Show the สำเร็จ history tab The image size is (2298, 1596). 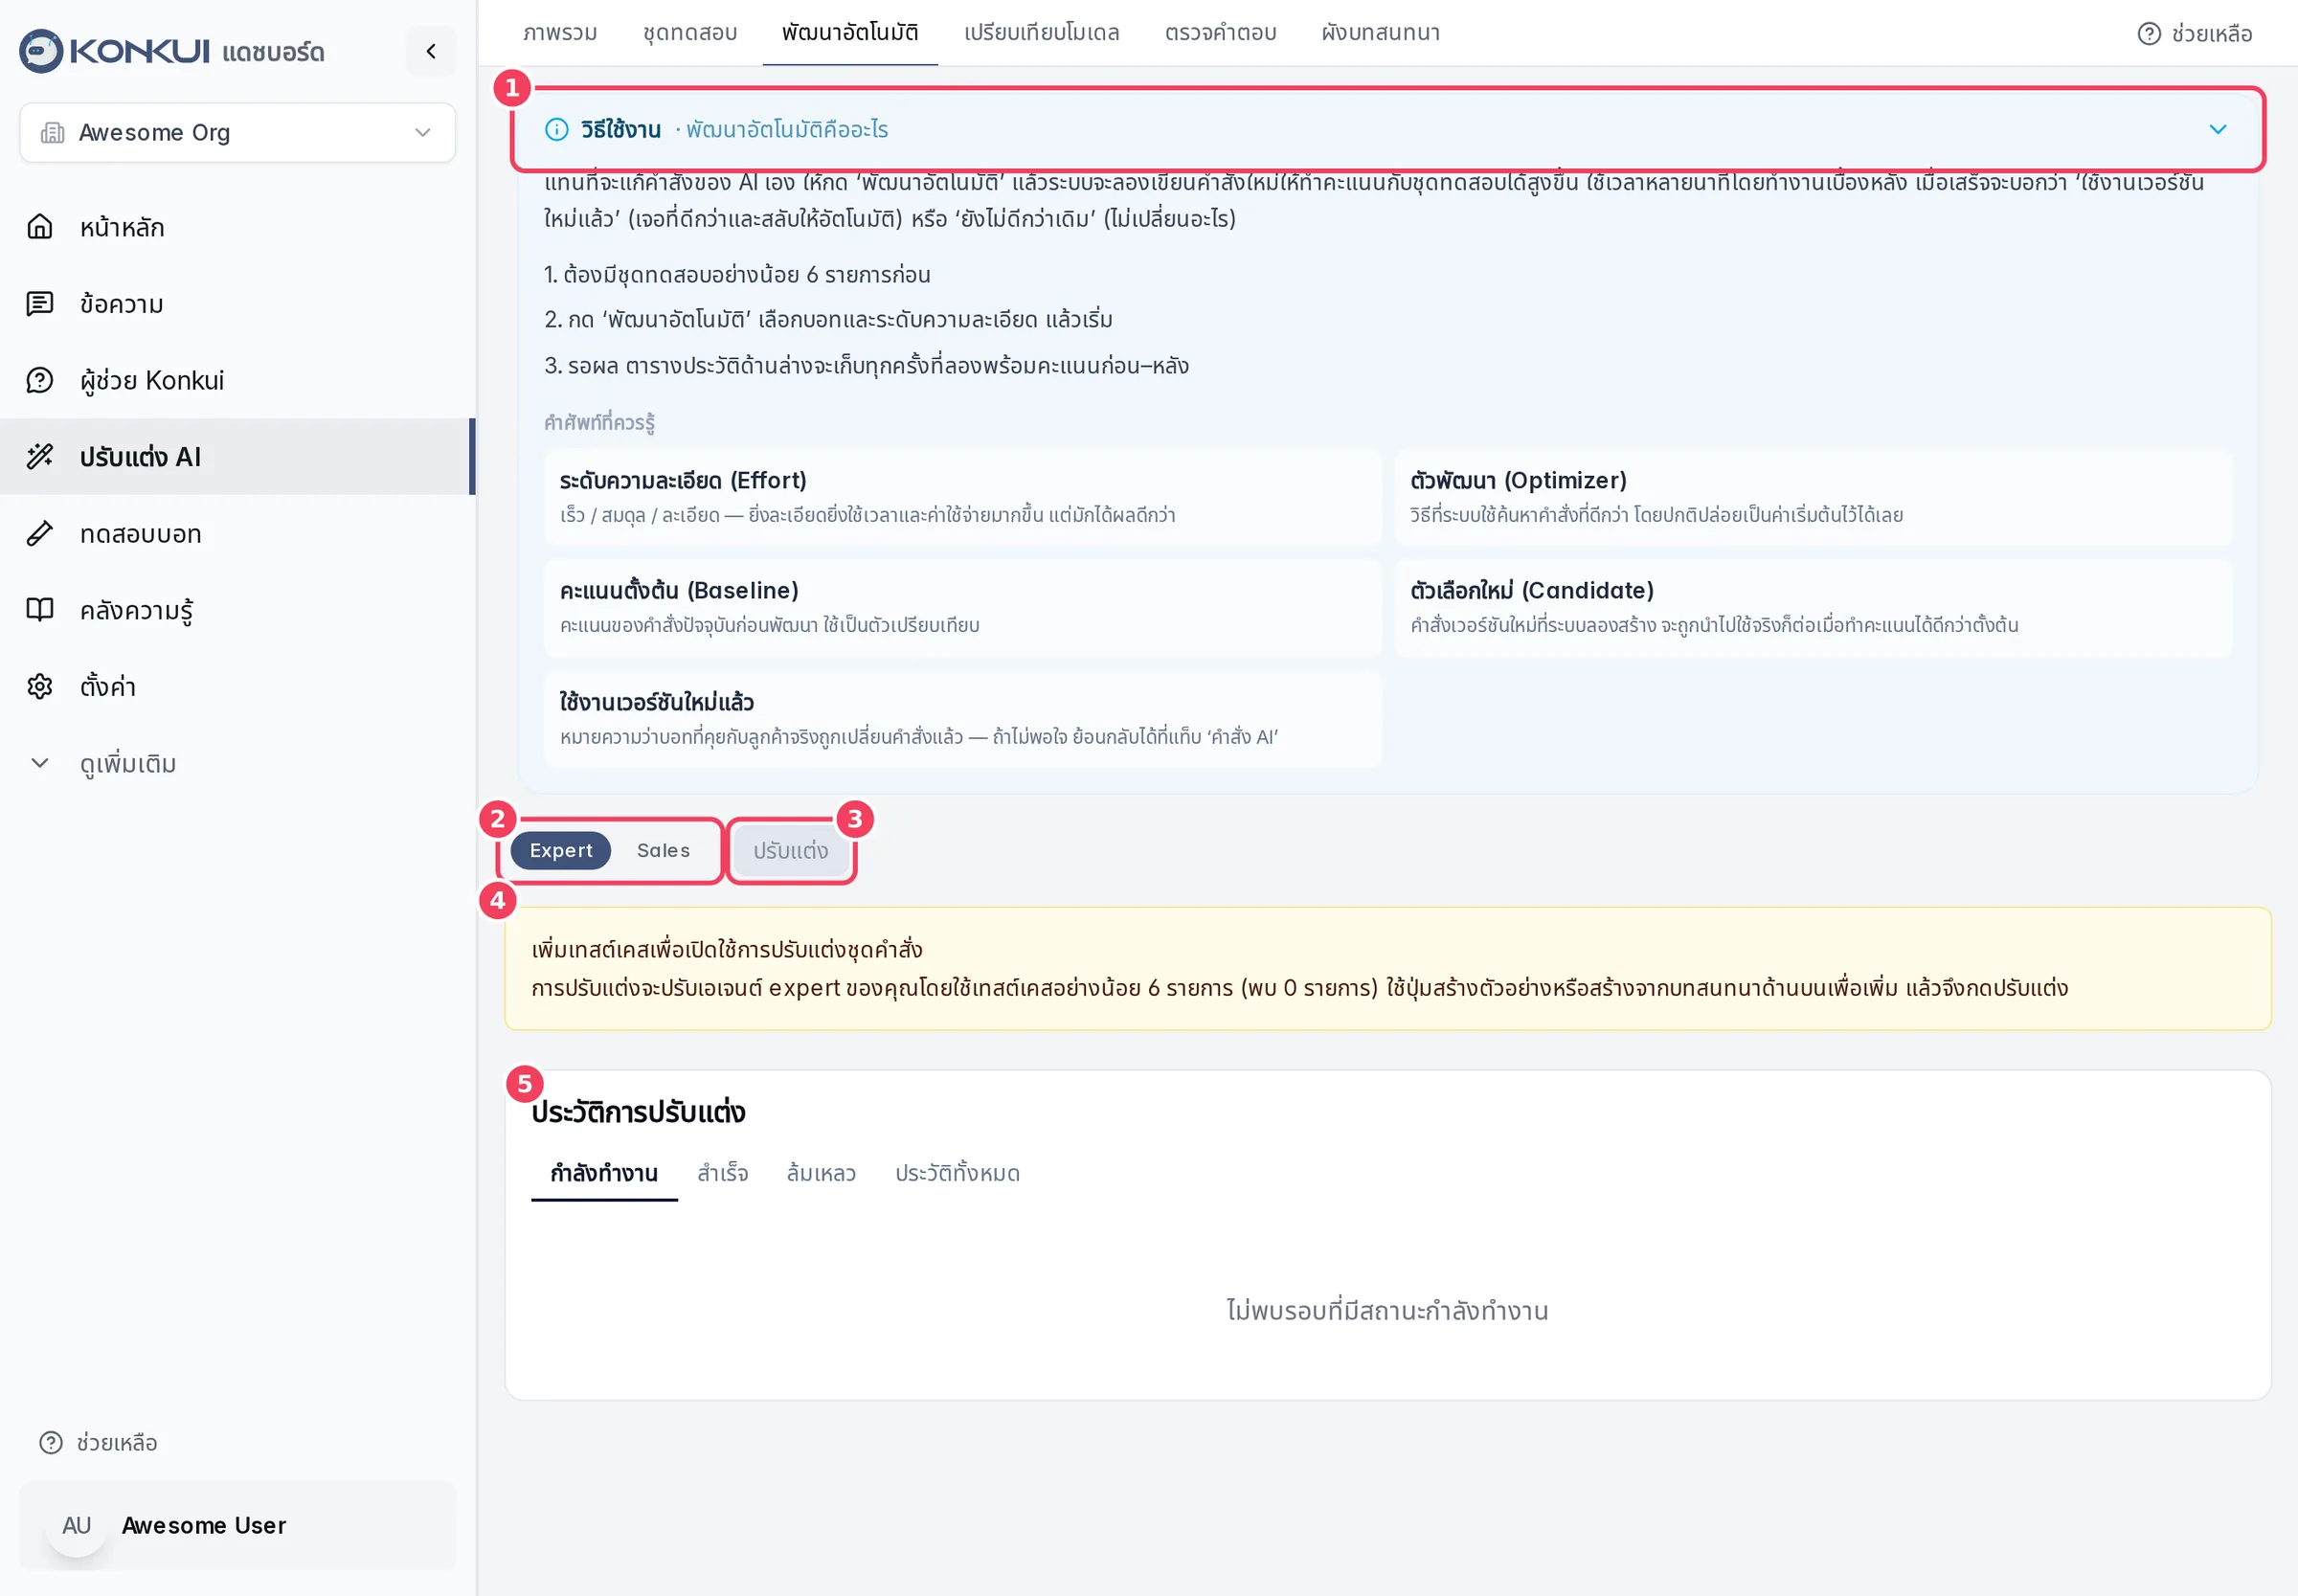tap(723, 1174)
